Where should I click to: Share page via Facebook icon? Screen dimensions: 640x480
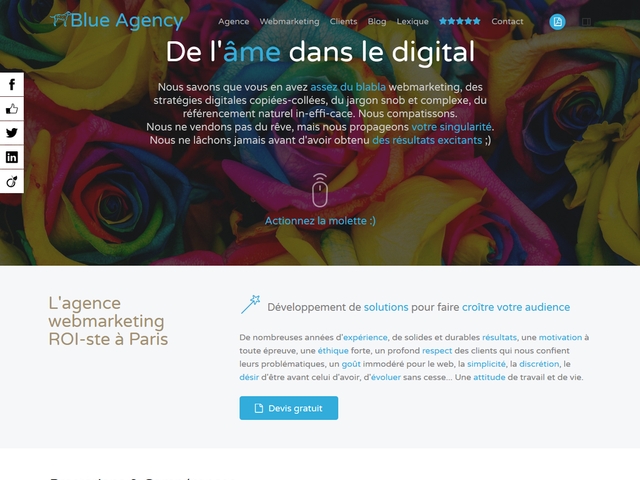12,84
